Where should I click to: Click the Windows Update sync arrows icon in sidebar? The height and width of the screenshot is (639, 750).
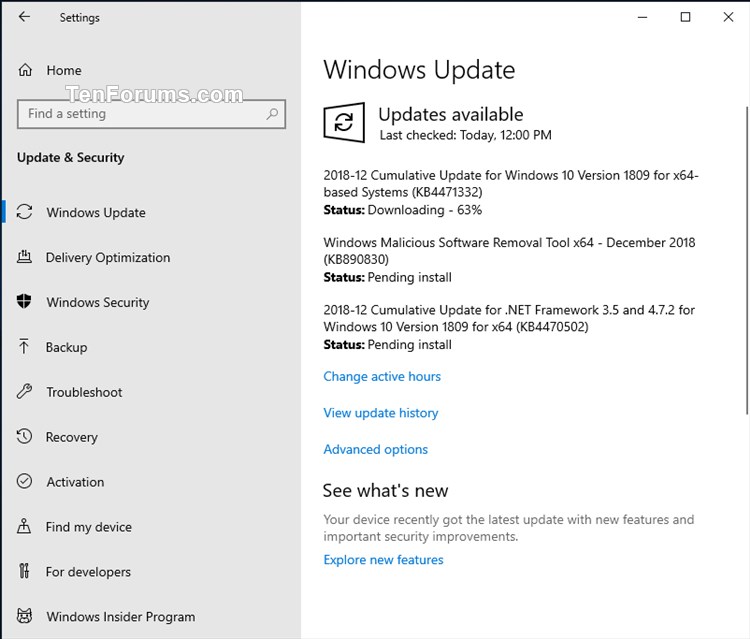(24, 212)
